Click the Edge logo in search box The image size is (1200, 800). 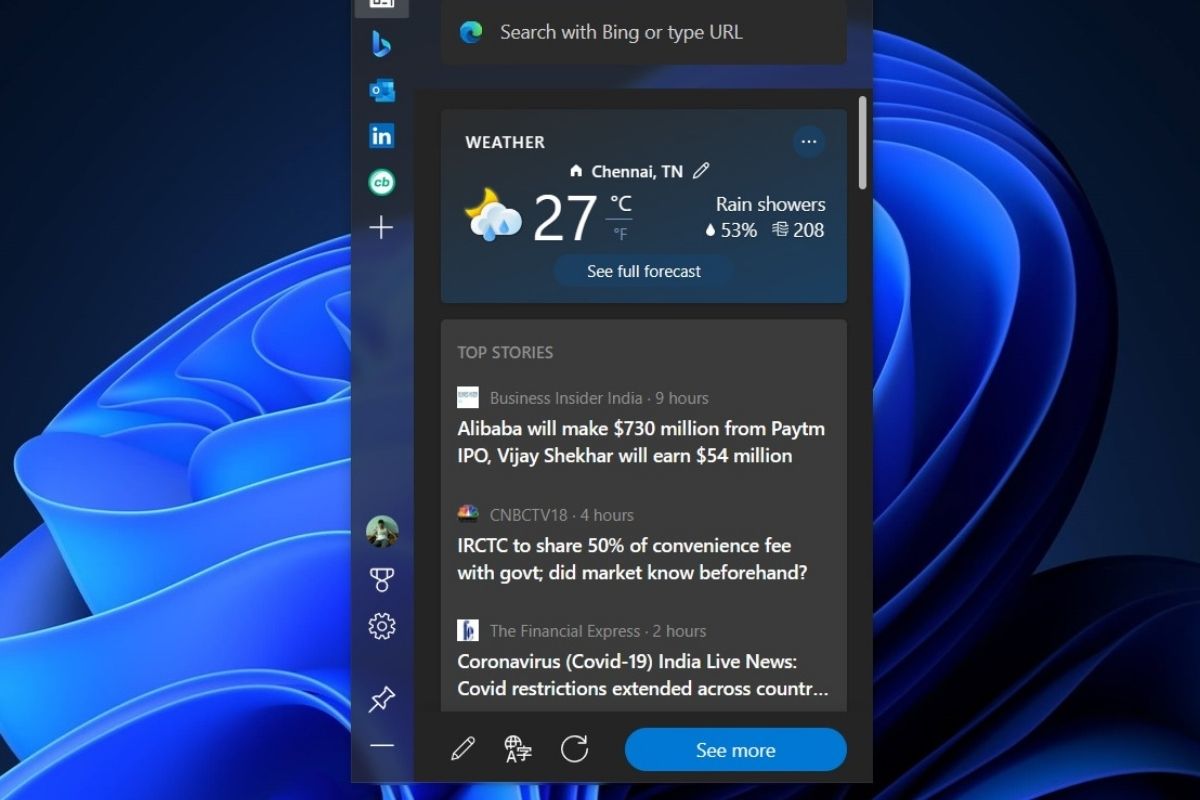[471, 32]
